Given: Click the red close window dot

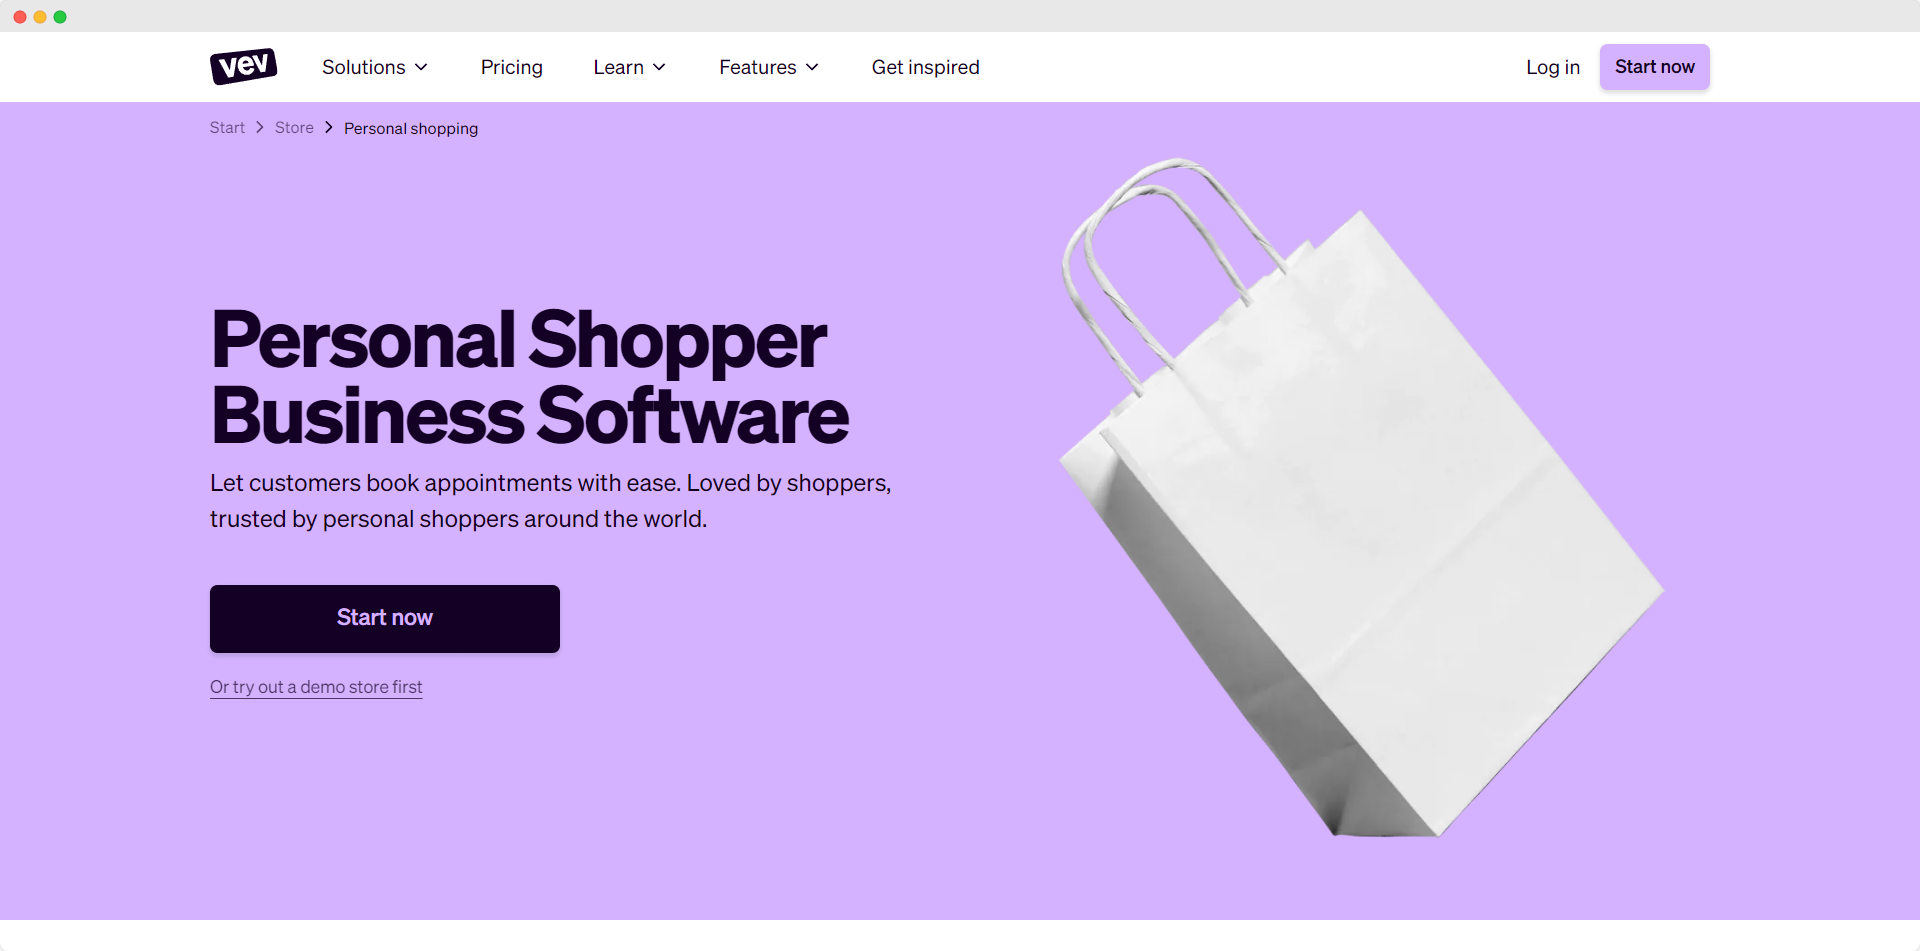Looking at the screenshot, I should pos(20,17).
